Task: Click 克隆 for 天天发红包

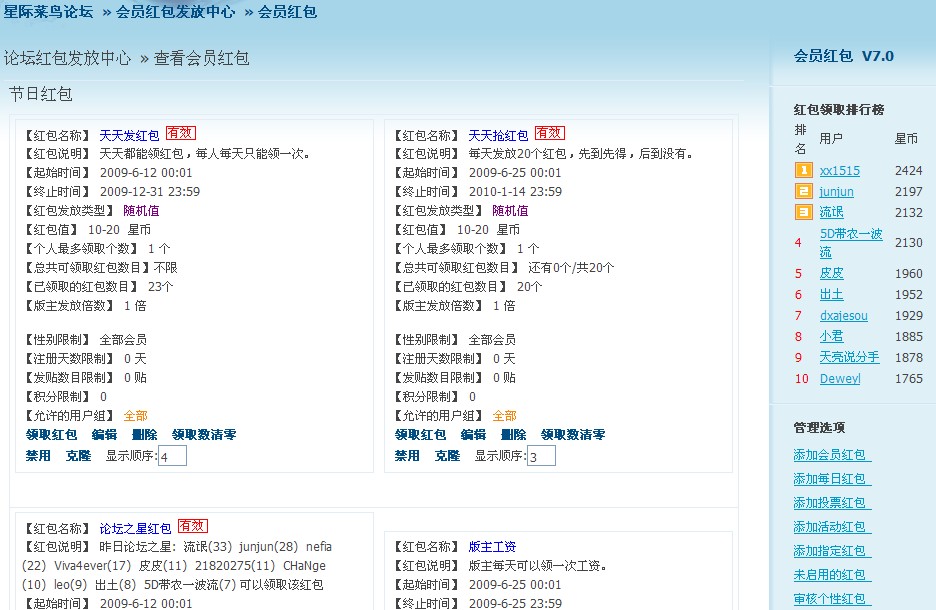Action: [78, 456]
